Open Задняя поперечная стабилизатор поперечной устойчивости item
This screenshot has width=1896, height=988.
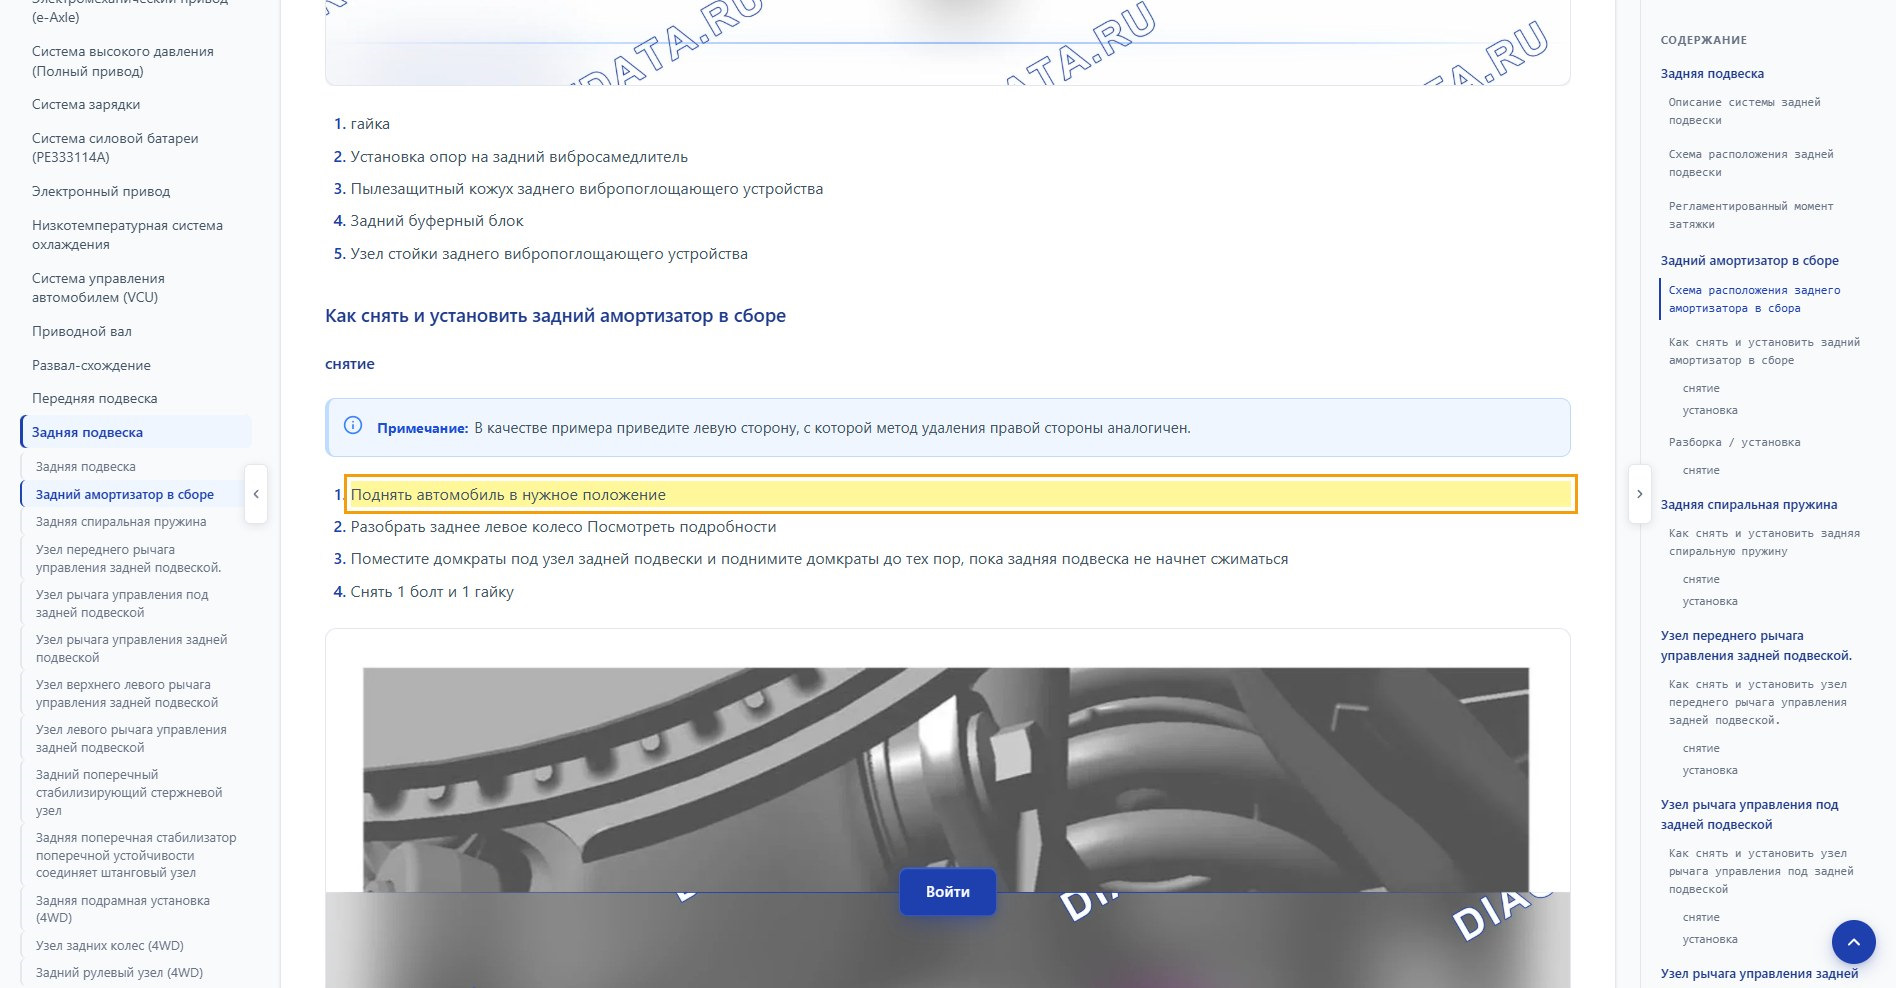pos(136,855)
